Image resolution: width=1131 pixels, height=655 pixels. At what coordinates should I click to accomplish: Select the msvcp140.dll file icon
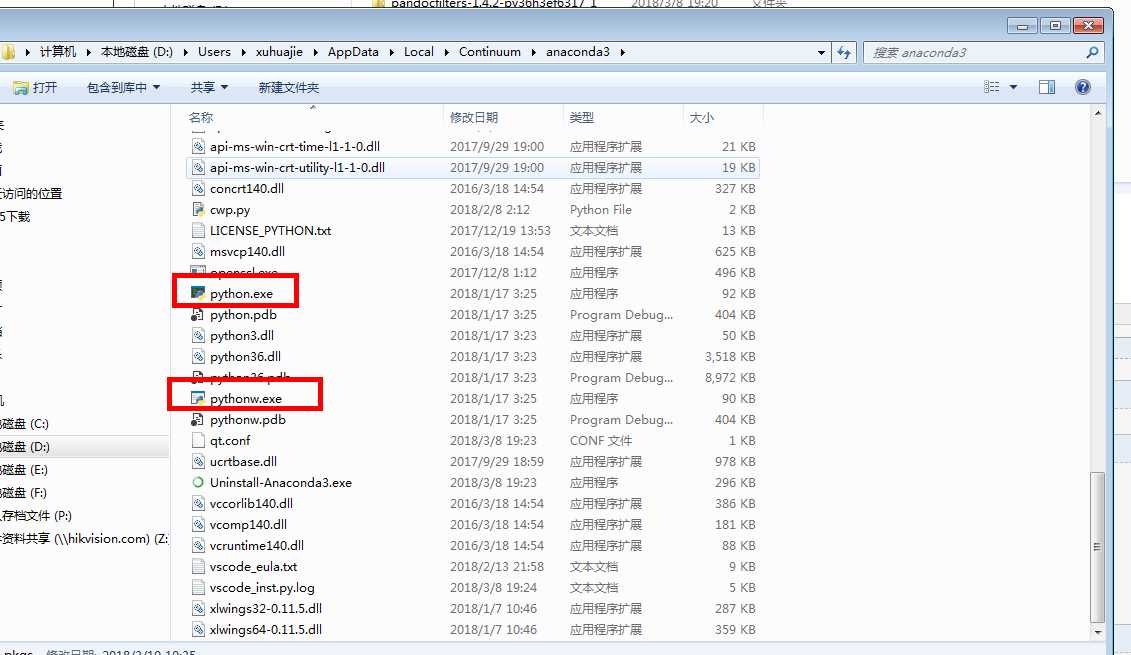tap(198, 251)
